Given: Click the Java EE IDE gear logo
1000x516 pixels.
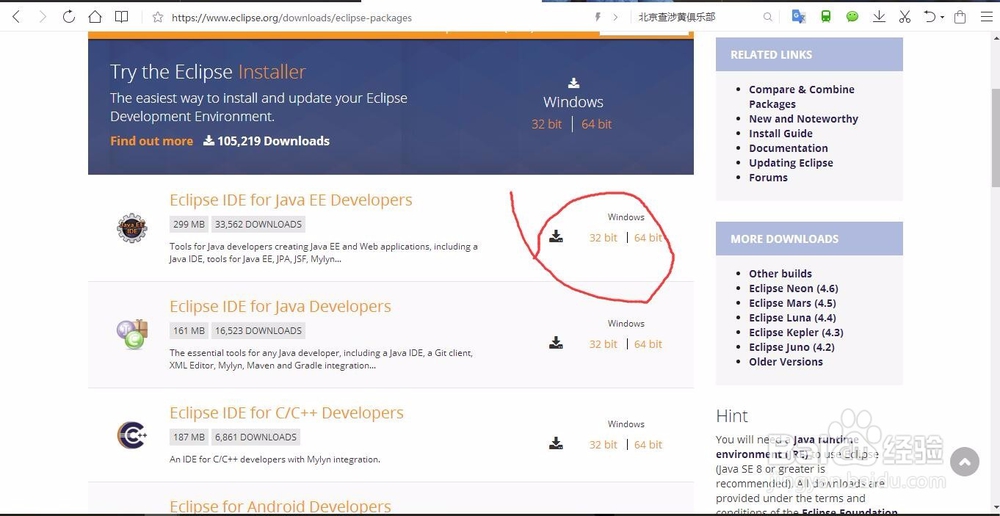Looking at the screenshot, I should click(x=132, y=228).
